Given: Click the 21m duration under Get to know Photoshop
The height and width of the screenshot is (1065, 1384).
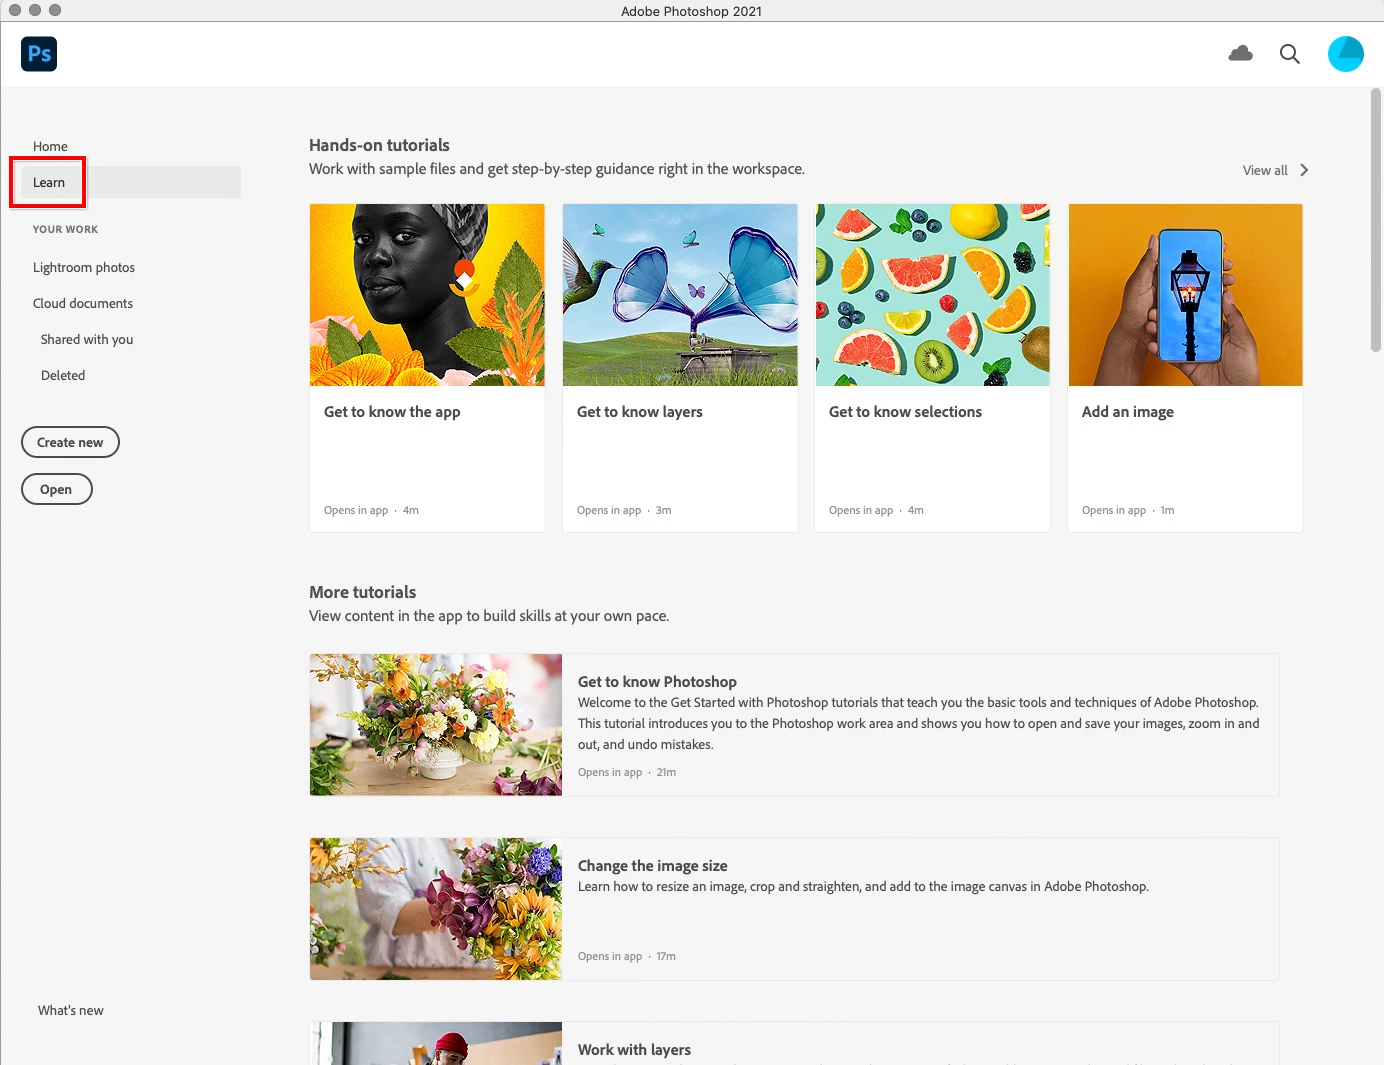Looking at the screenshot, I should pos(666,772).
